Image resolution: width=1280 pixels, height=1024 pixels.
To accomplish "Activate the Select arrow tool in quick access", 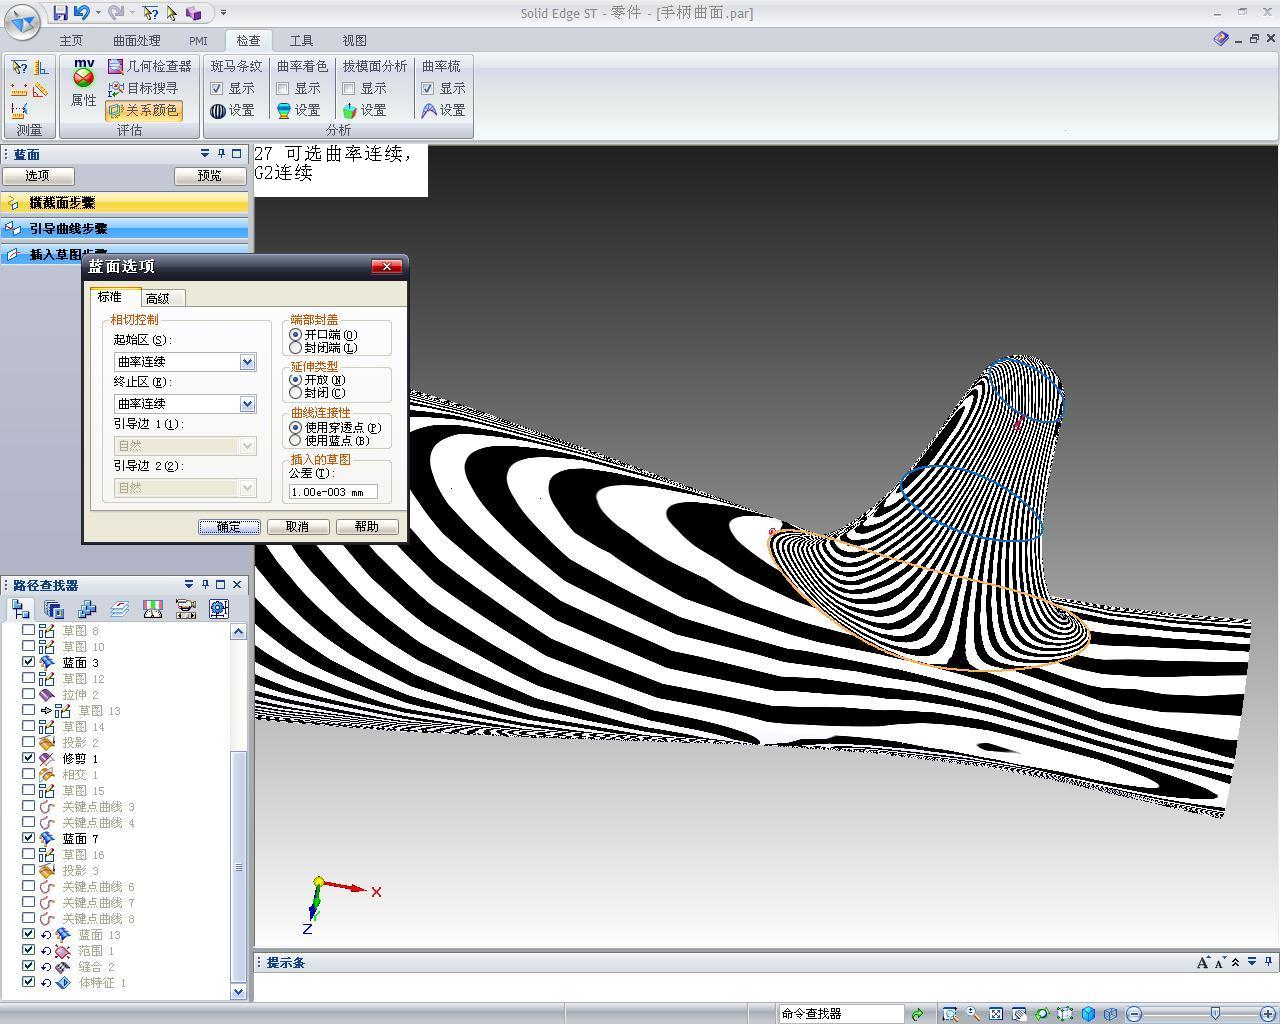I will [172, 13].
